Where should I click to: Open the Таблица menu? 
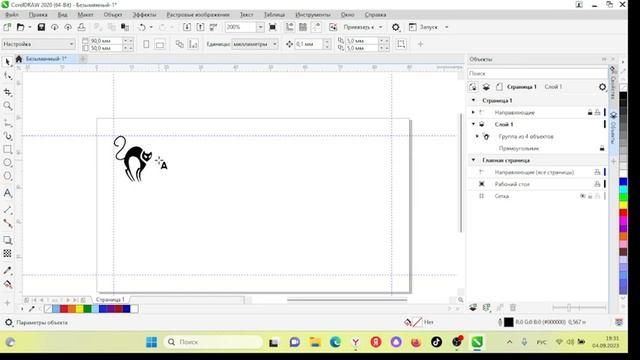[x=274, y=15]
